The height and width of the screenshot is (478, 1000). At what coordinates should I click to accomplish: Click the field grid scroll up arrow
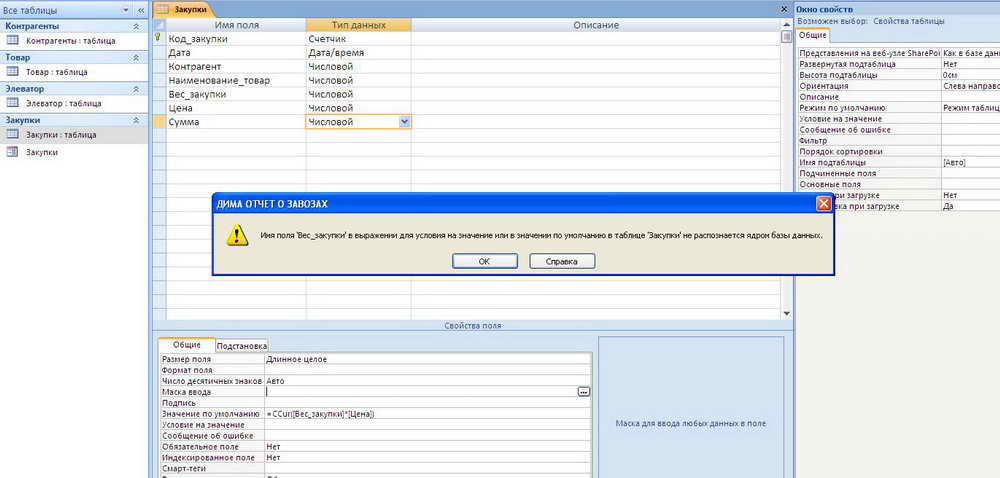pos(786,25)
